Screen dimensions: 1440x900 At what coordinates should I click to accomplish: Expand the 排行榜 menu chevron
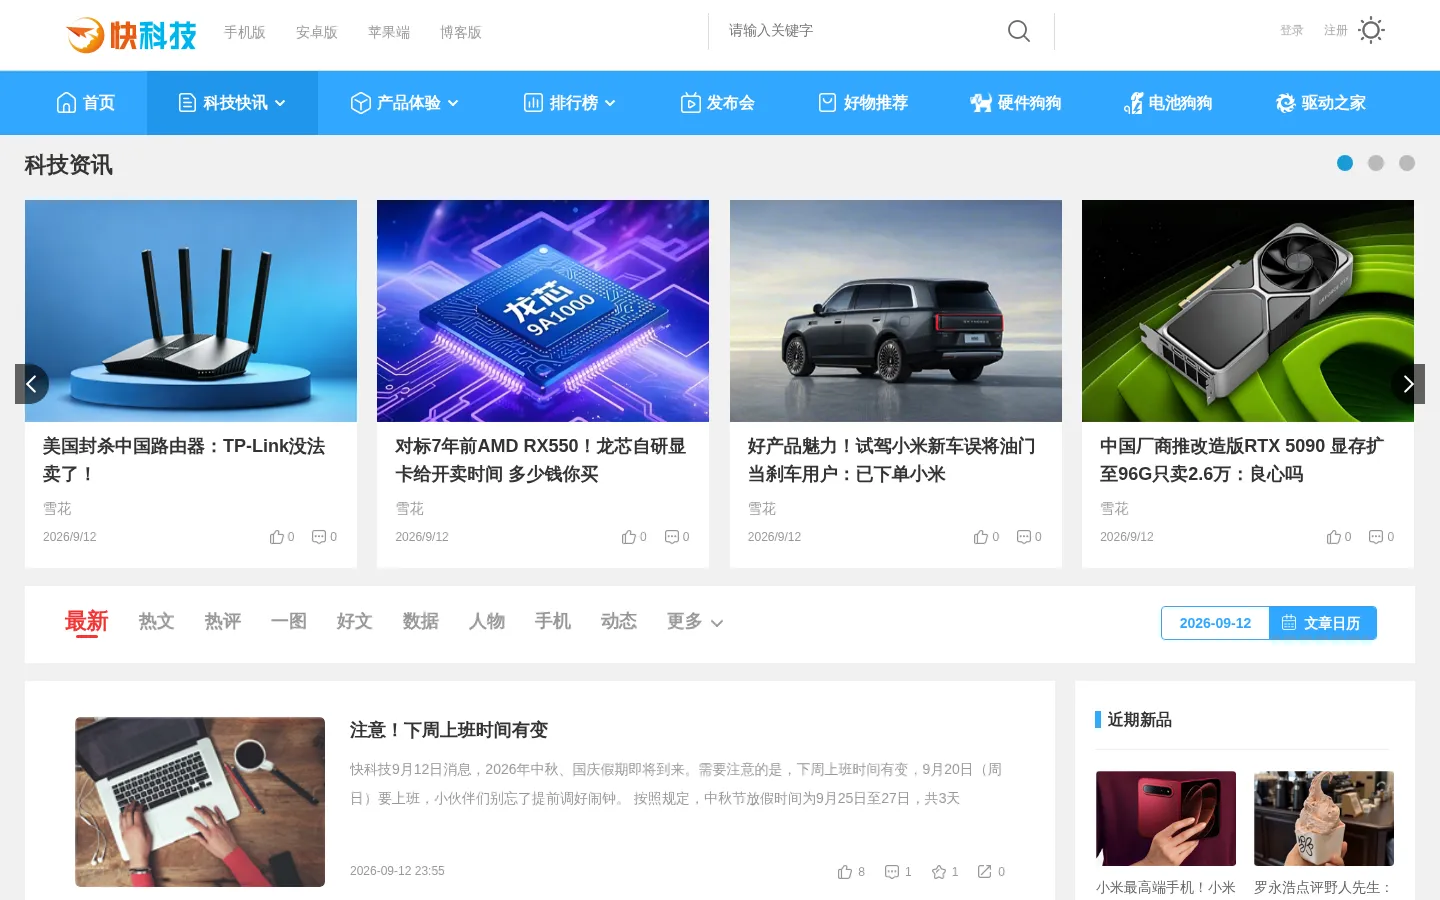pos(610,103)
